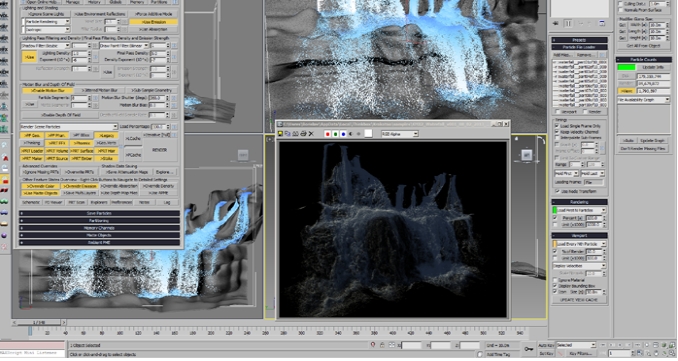Toggle the green channel icon

336,134
